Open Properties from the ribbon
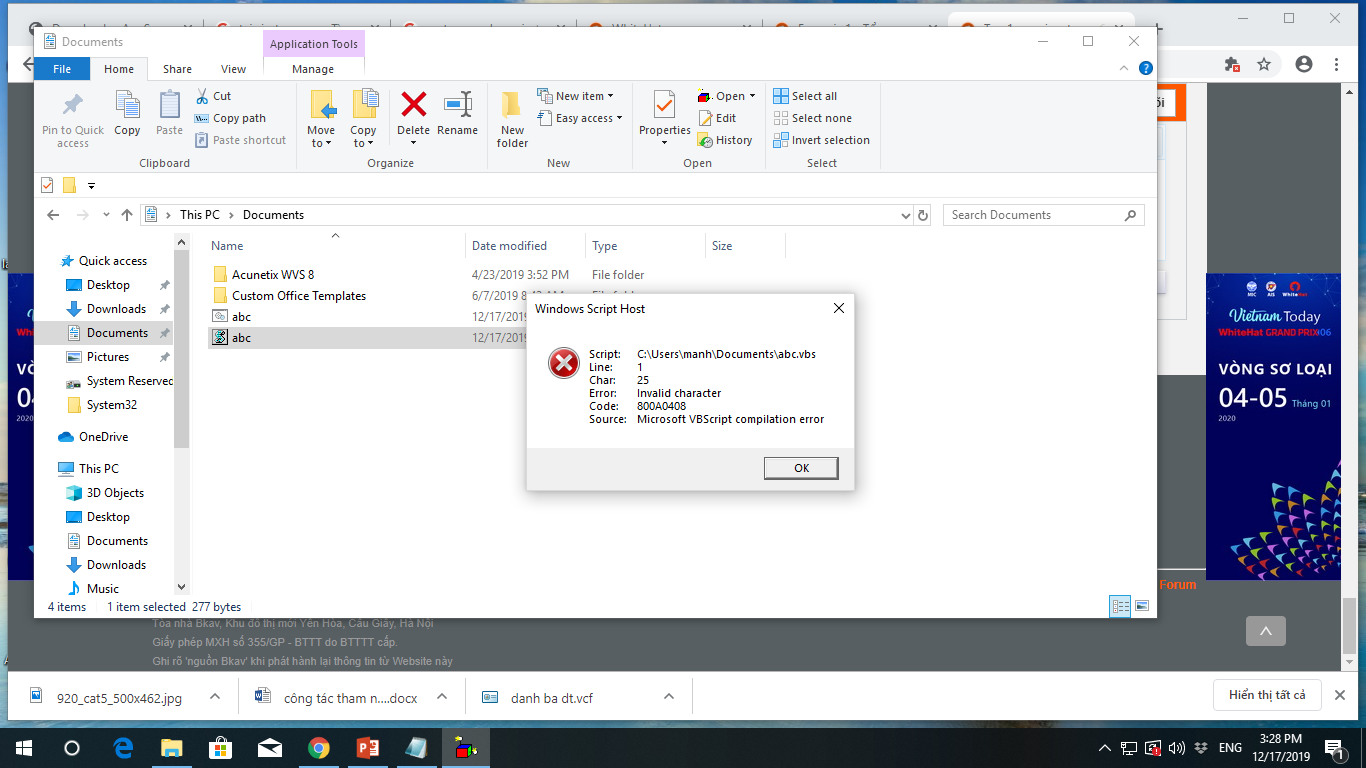Screen dimensions: 1366x768 pos(664,105)
